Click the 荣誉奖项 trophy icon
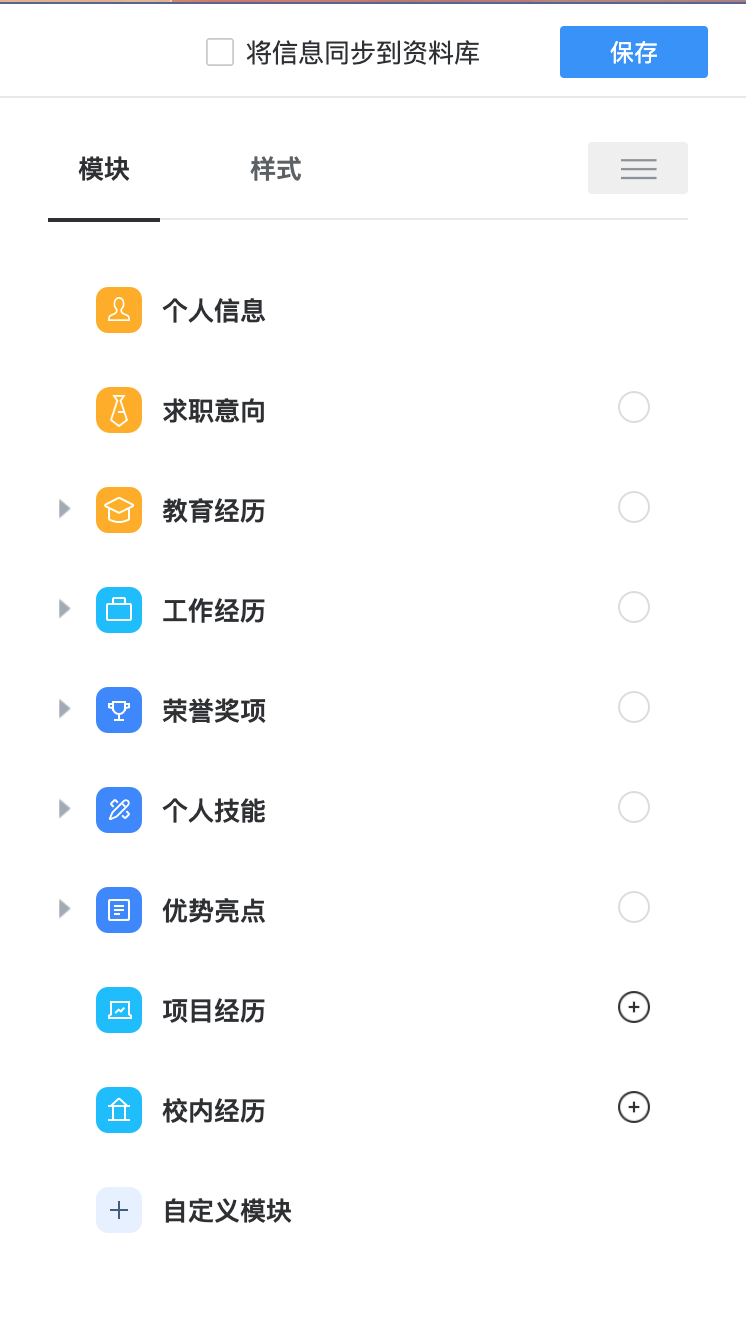 tap(119, 710)
